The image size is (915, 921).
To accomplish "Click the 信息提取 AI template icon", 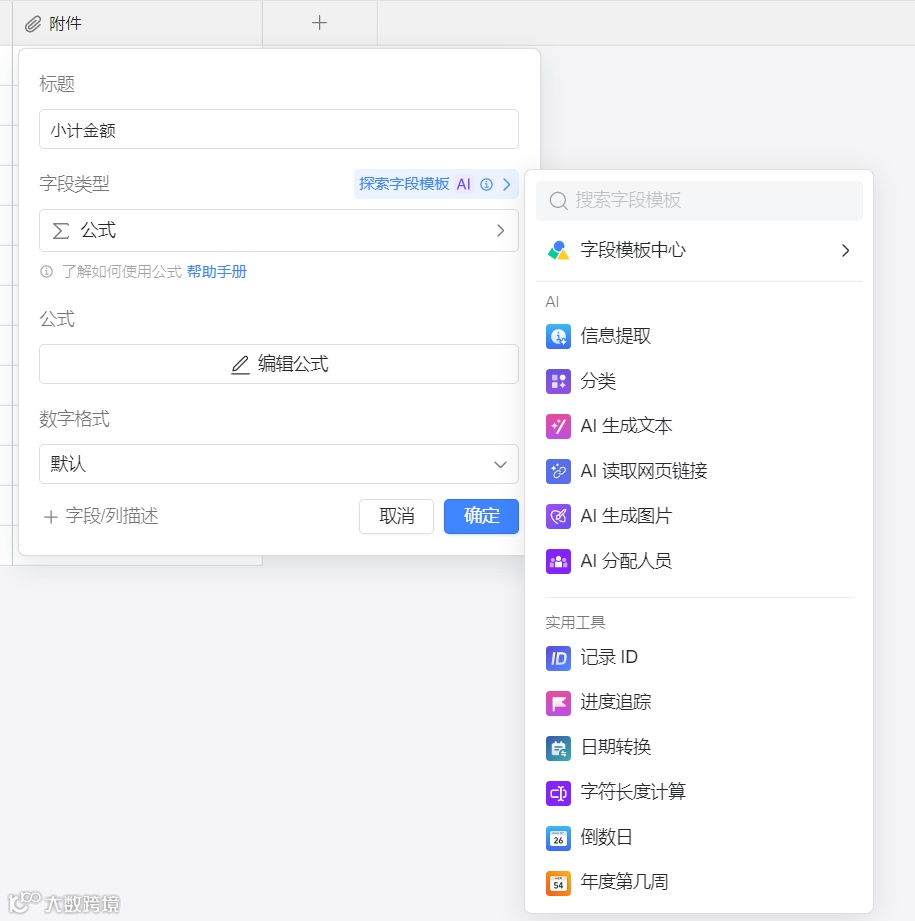I will pyautogui.click(x=558, y=337).
